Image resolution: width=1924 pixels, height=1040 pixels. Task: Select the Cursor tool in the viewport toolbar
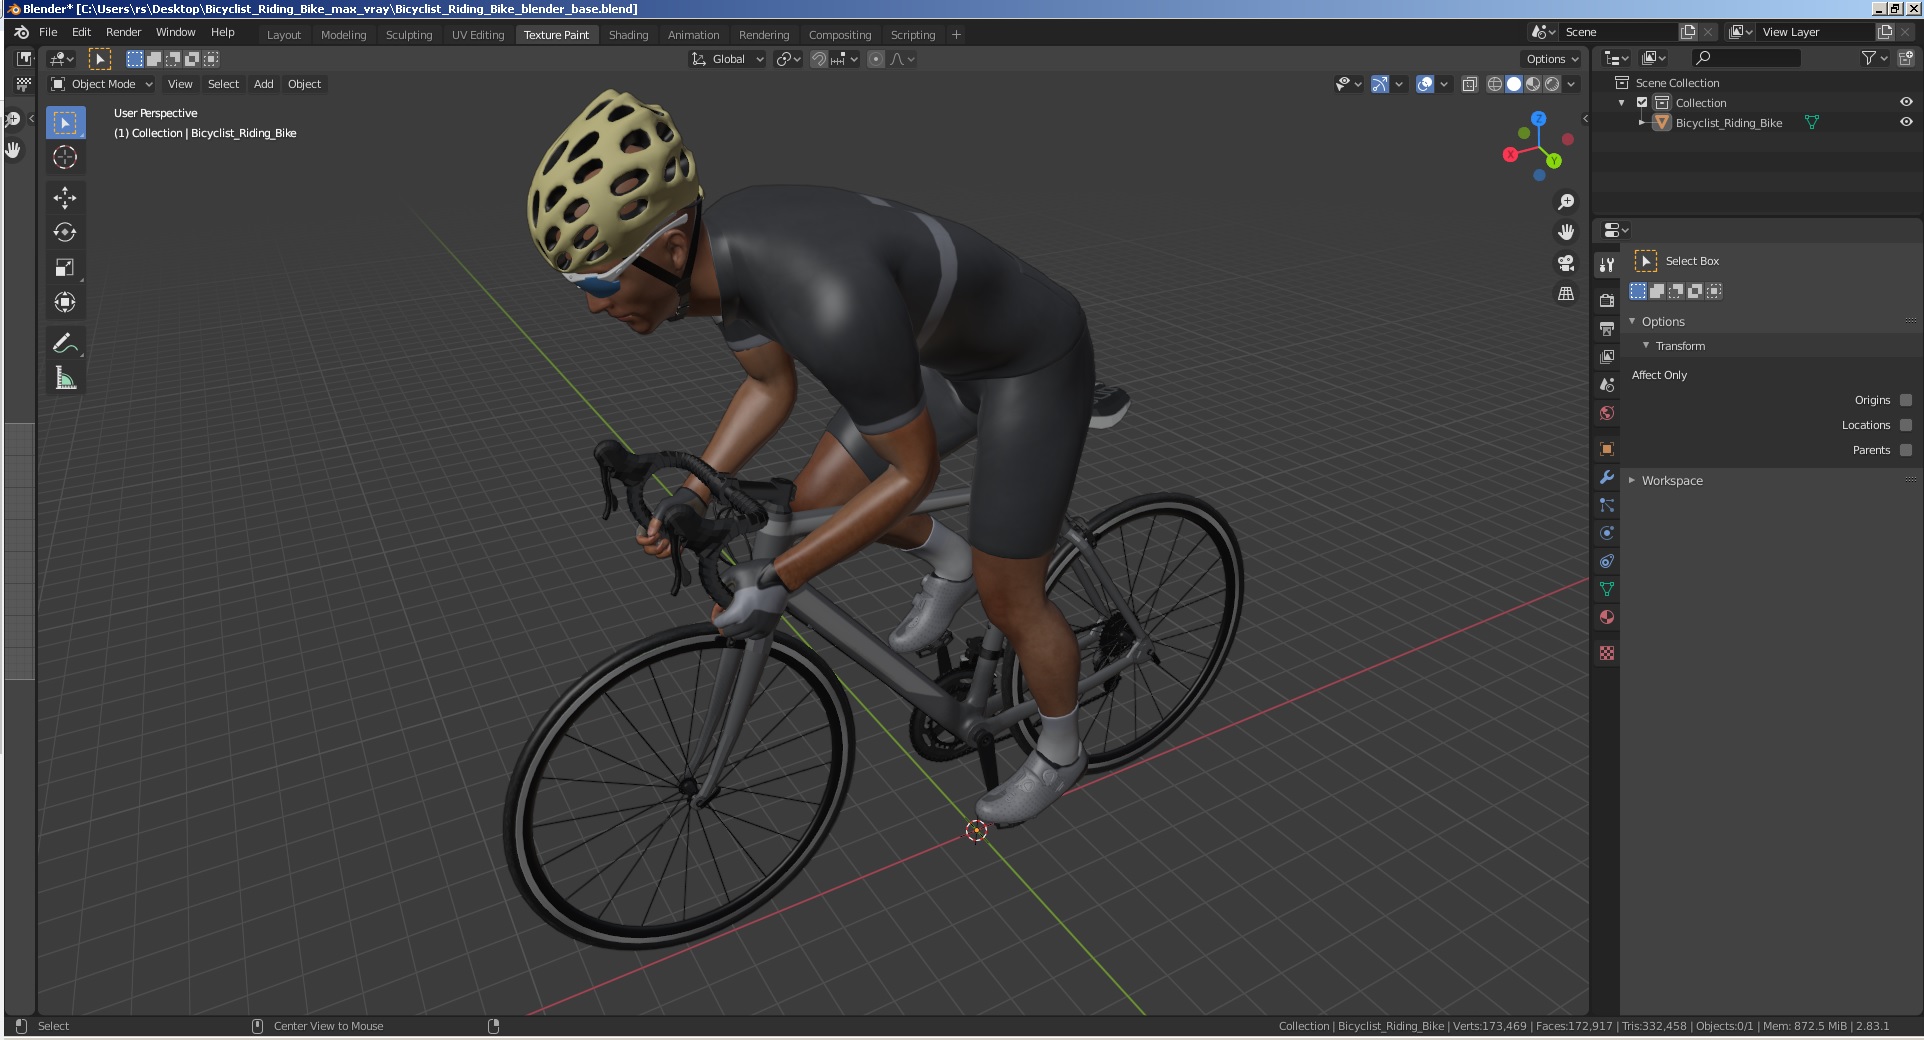click(65, 157)
